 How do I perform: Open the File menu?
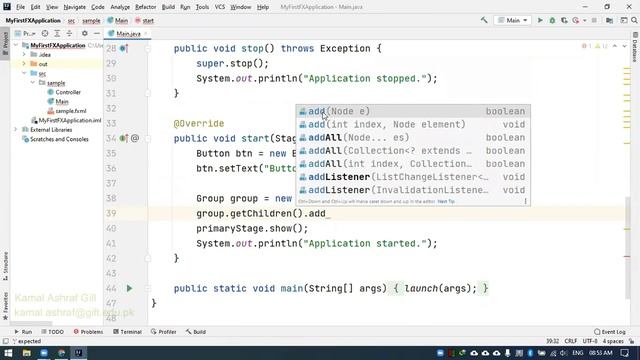click(20, 7)
